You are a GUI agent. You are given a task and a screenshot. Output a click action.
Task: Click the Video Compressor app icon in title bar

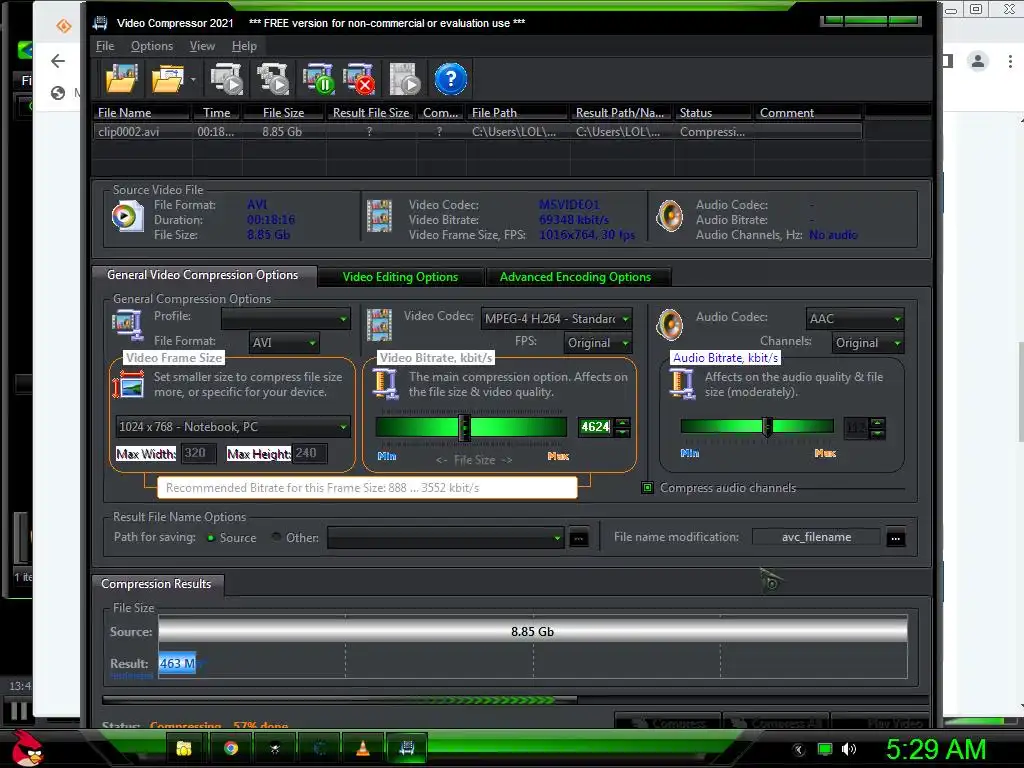100,23
